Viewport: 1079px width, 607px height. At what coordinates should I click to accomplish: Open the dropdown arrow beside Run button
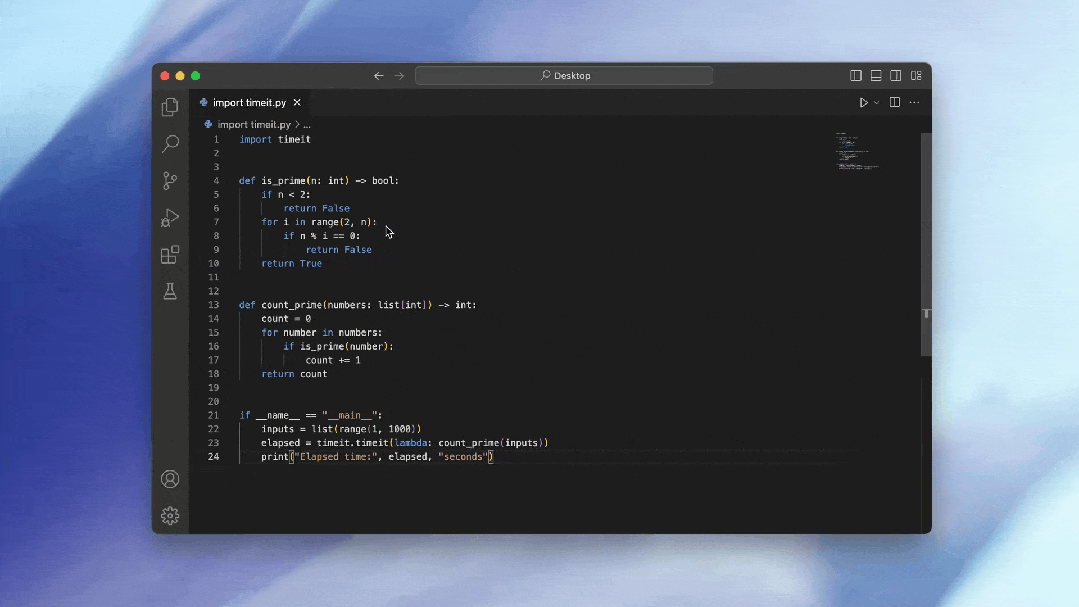tap(877, 103)
